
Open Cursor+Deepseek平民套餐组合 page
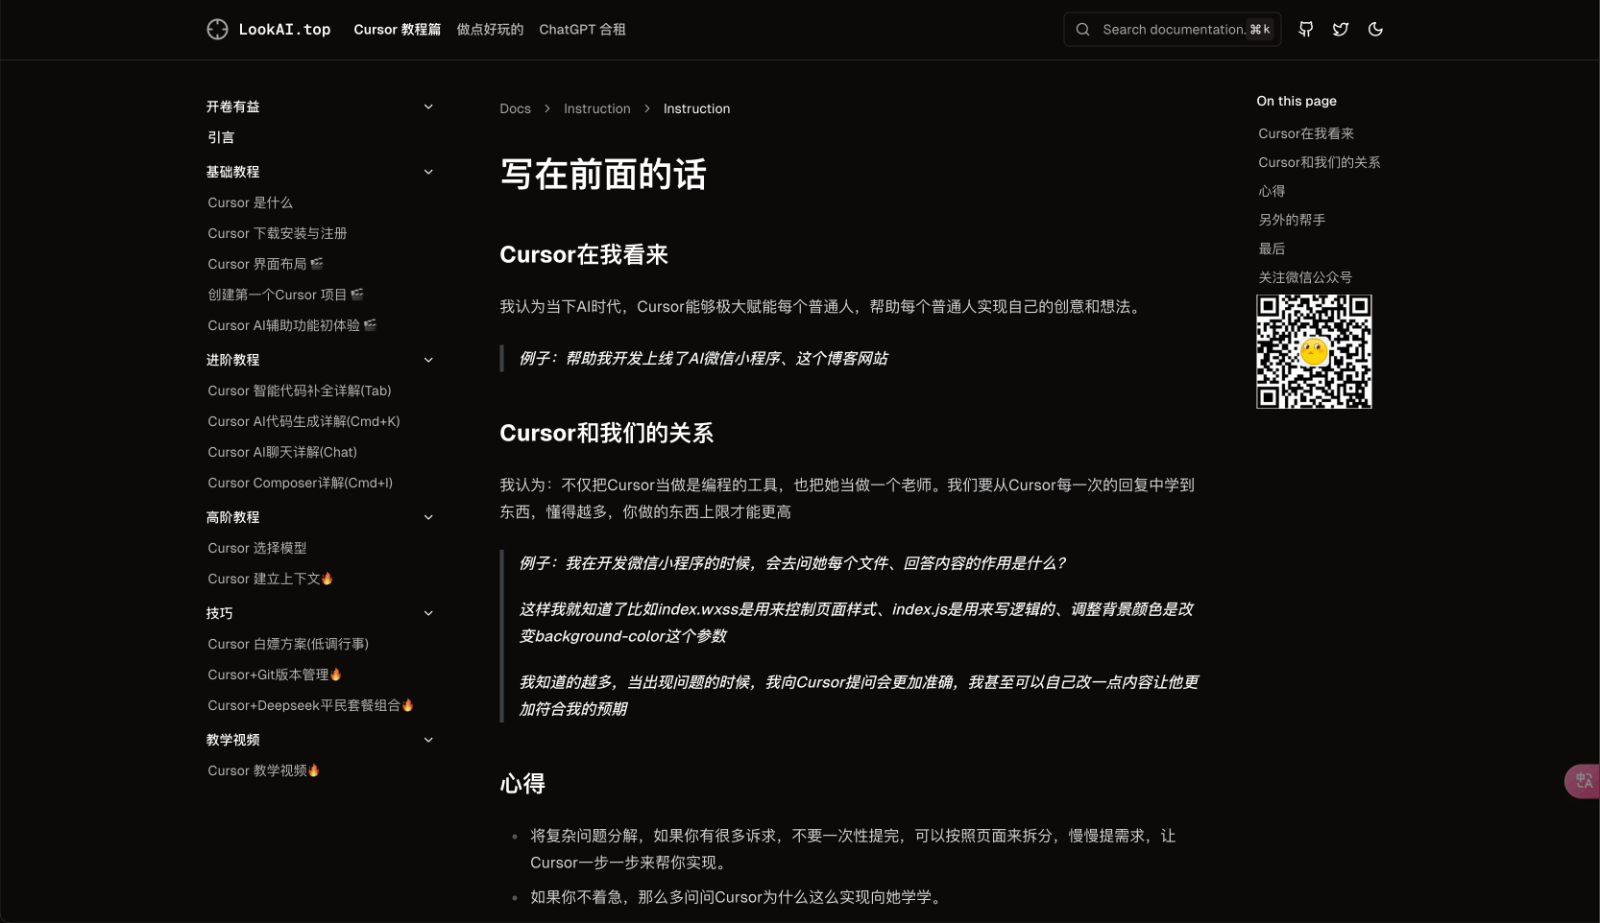click(x=310, y=705)
